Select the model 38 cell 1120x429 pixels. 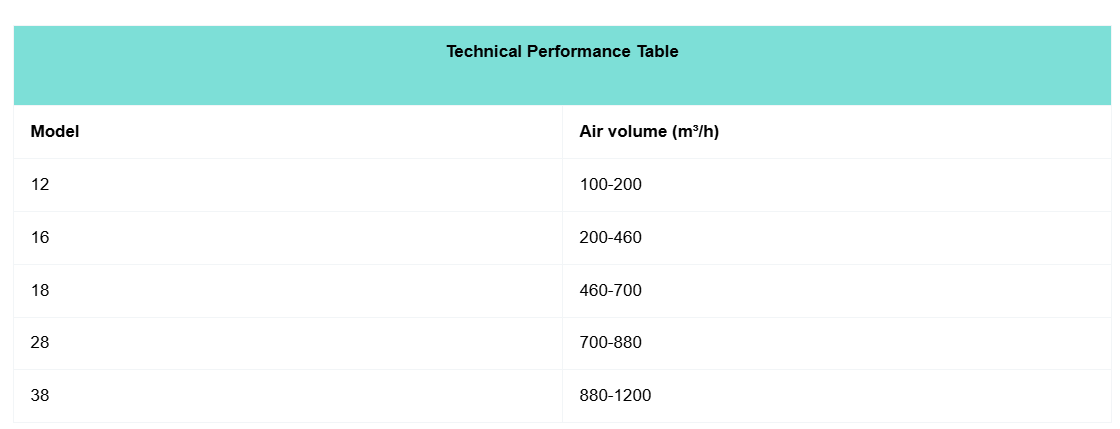(40, 396)
